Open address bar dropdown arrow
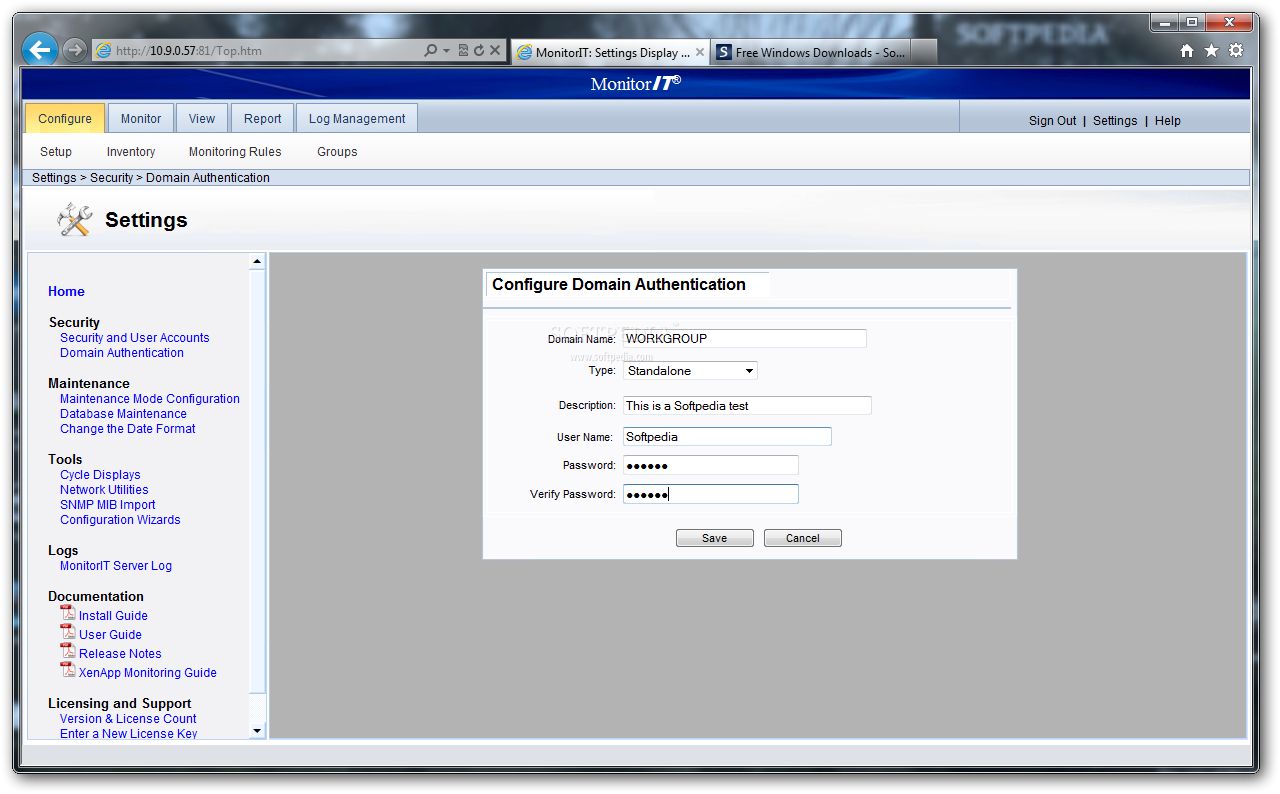Screen dimensions: 1280x794 tap(446, 50)
